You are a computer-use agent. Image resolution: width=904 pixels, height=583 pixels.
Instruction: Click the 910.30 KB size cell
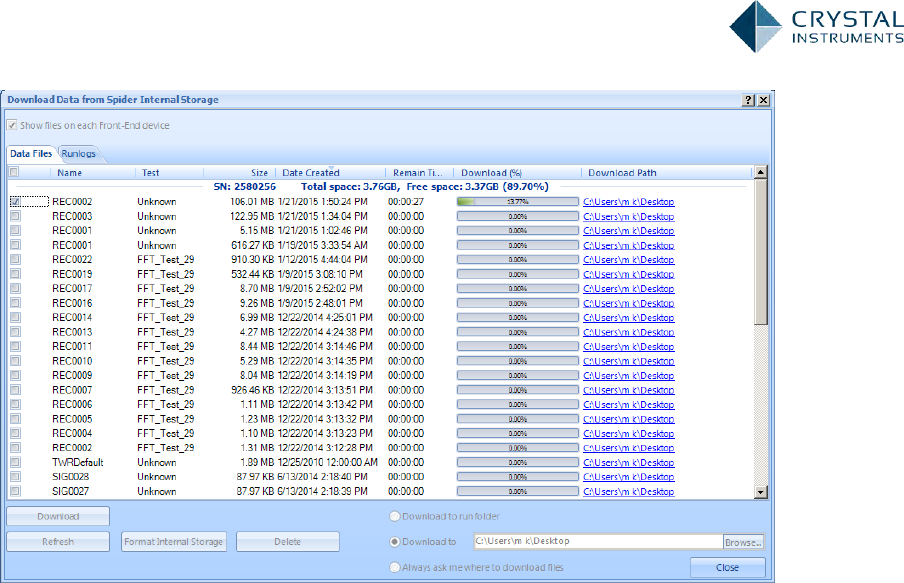point(253,259)
